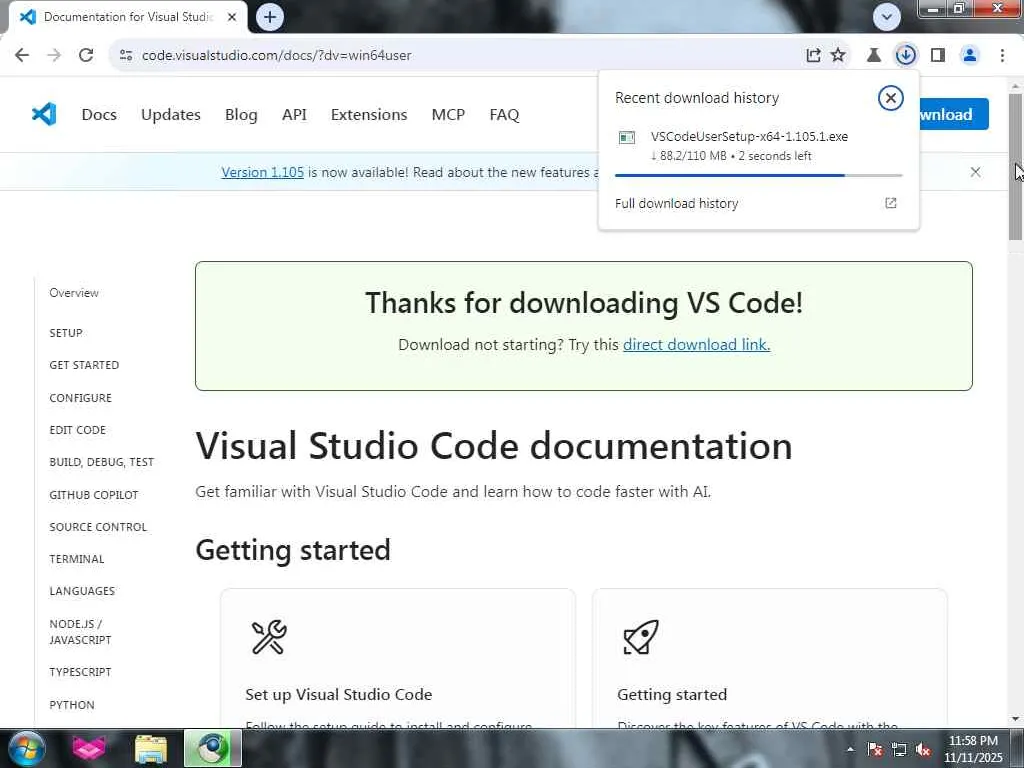Image resolution: width=1024 pixels, height=768 pixels.
Task: Close the Documentation for Visual Studio tab
Action: [232, 17]
